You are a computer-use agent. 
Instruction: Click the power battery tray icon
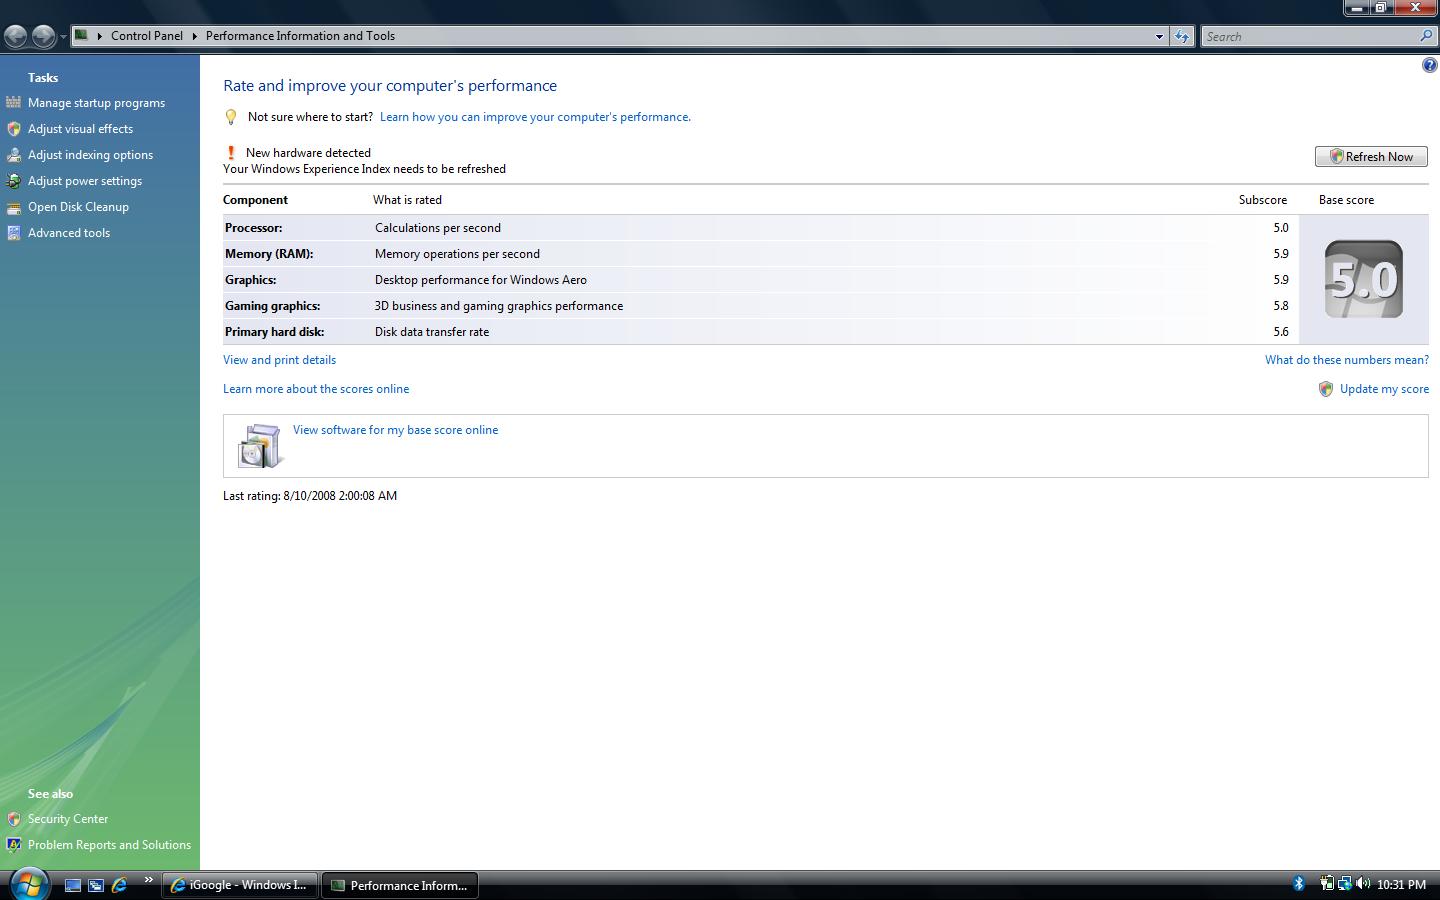coord(1326,884)
